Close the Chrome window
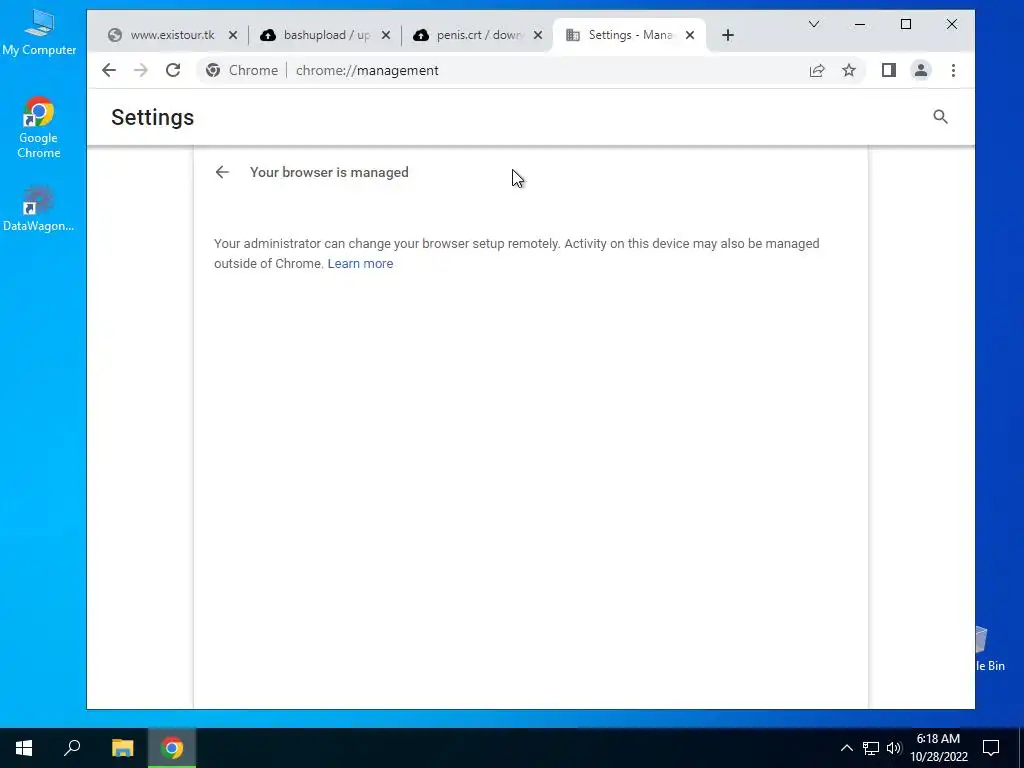 952,24
